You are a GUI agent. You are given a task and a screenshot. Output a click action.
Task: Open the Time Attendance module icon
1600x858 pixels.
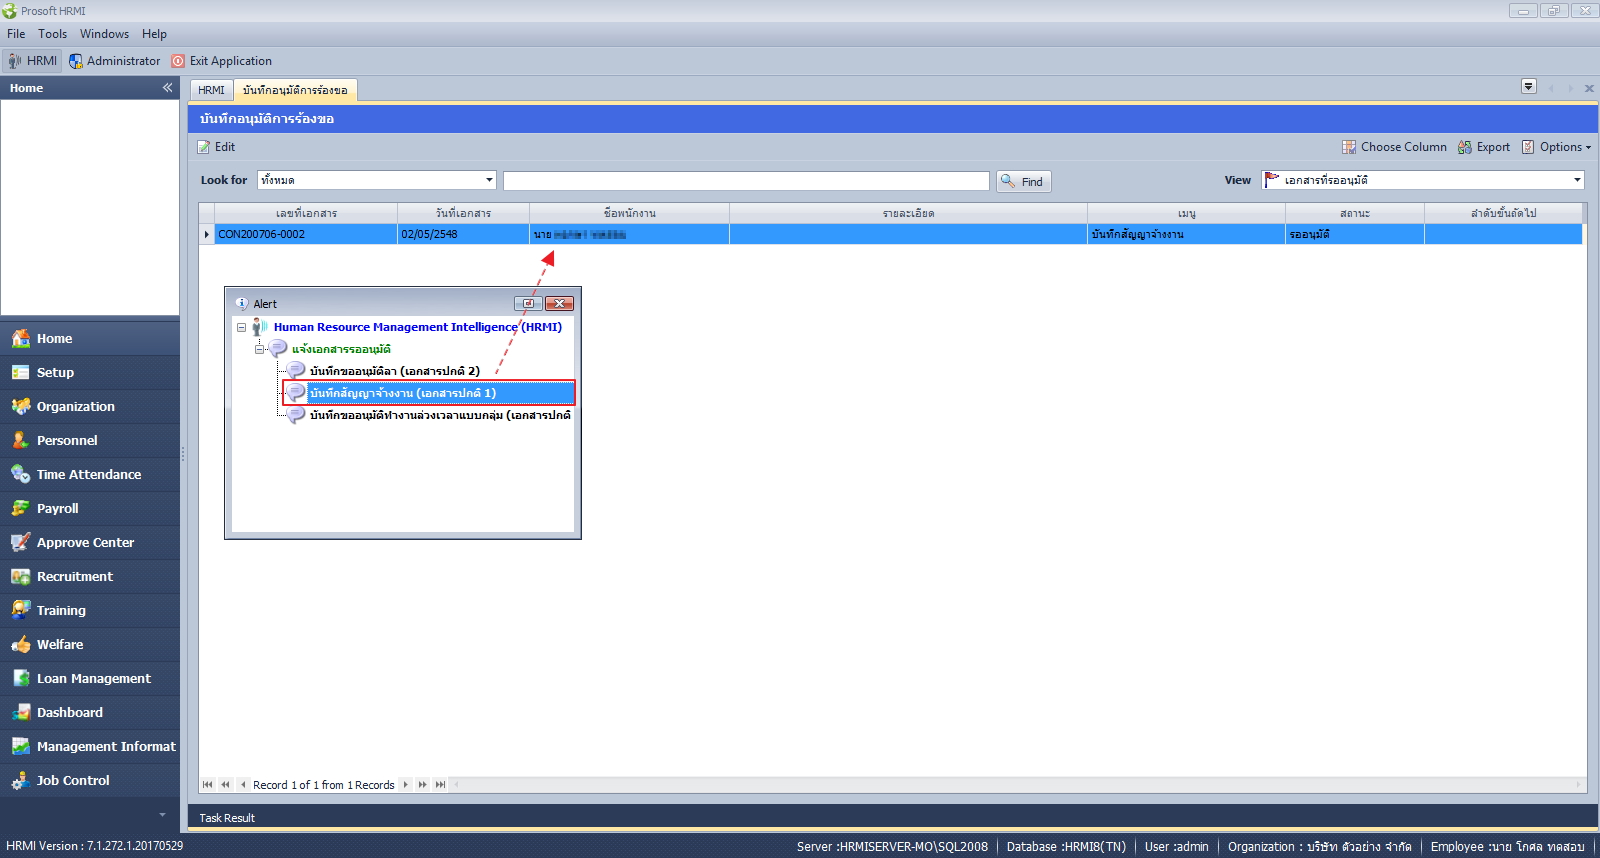[x=21, y=474]
